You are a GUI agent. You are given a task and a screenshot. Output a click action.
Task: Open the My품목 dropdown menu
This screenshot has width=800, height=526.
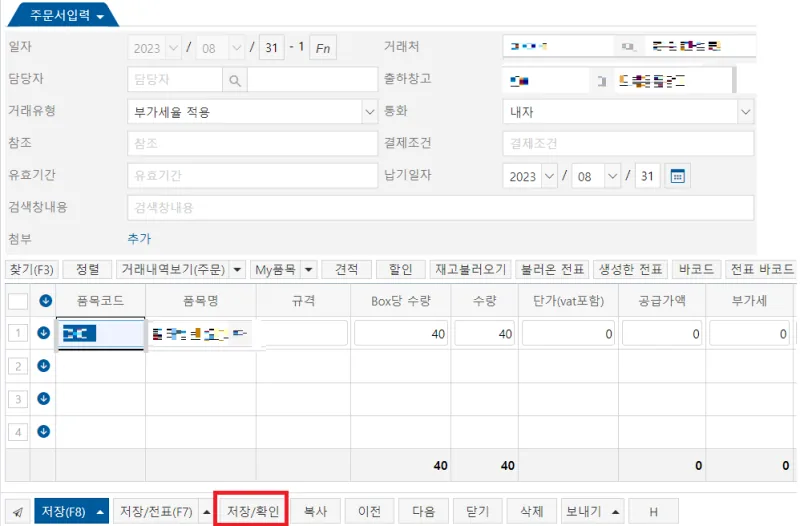coord(309,269)
